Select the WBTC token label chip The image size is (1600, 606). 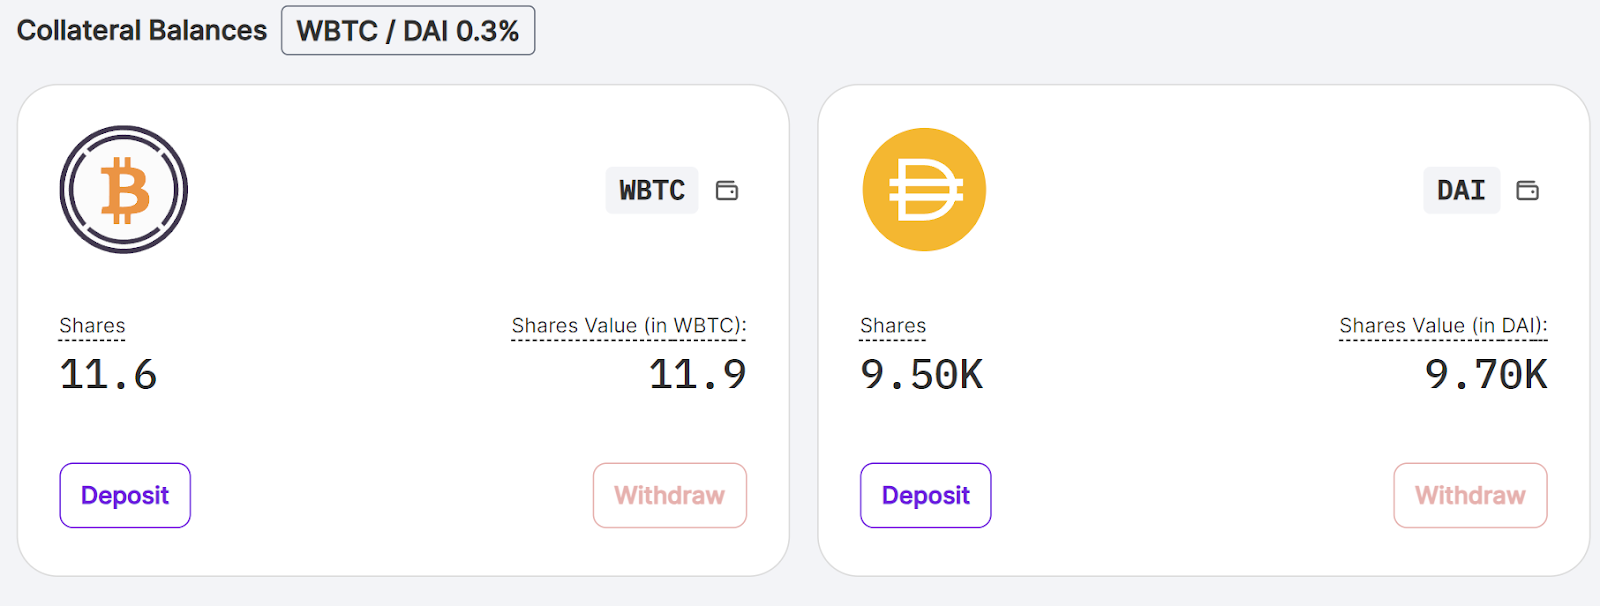point(652,190)
